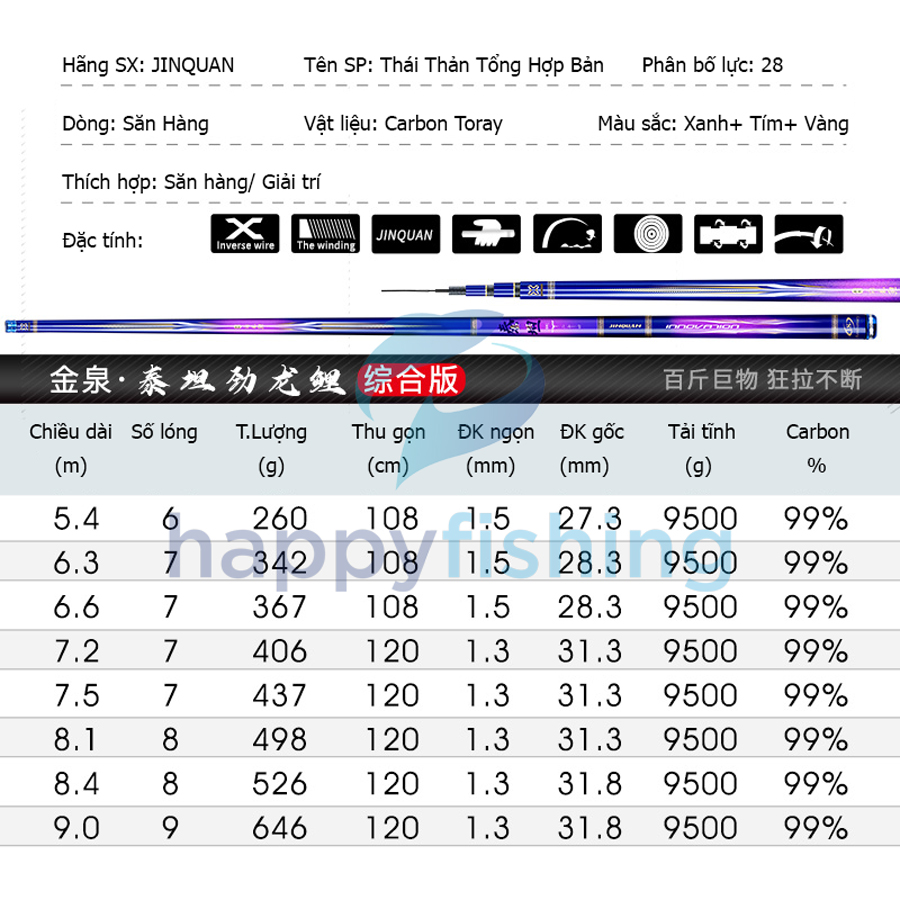Screen dimensions: 900x900
Task: Select the 'Số lóng' column header
Action: tap(164, 432)
